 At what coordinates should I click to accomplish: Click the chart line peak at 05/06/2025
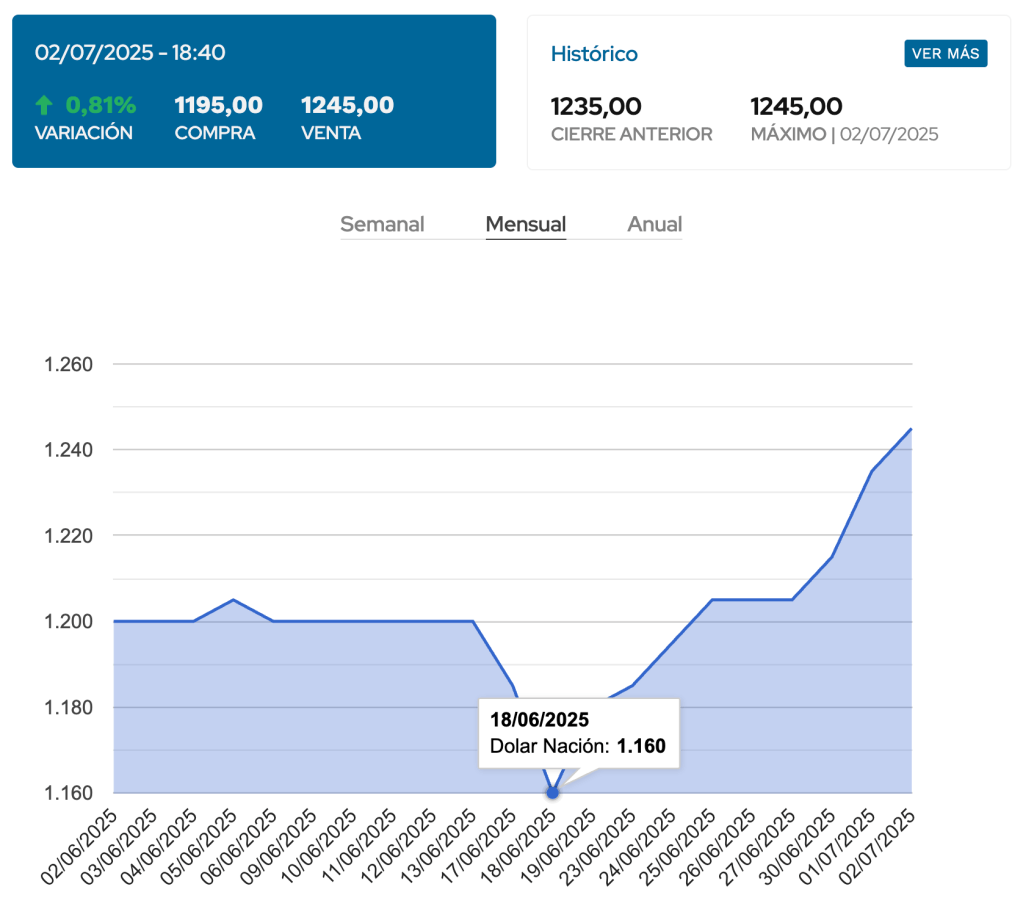(x=233, y=600)
